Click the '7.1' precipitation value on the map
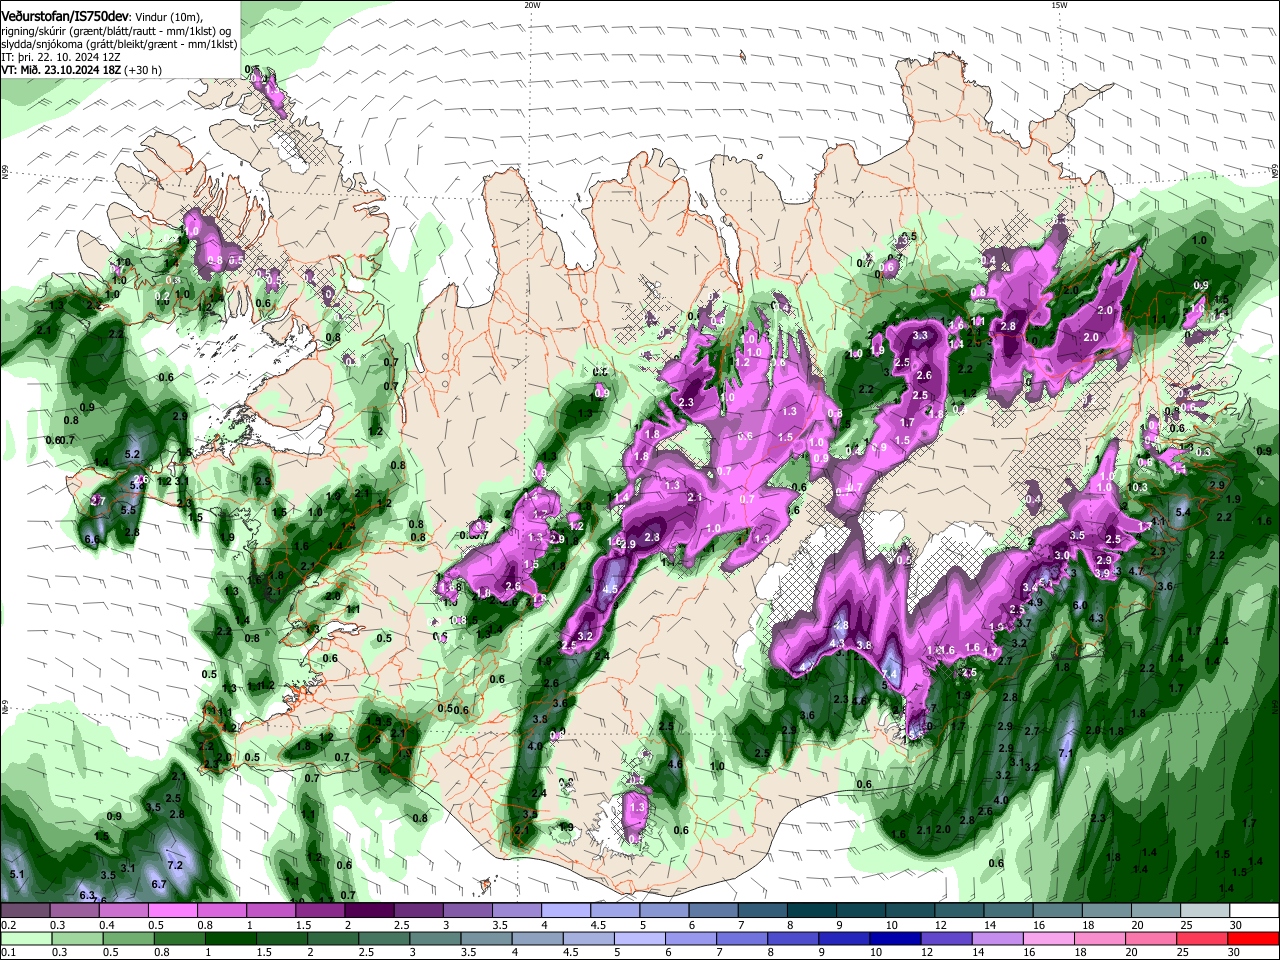This screenshot has width=1280, height=960. (1066, 753)
